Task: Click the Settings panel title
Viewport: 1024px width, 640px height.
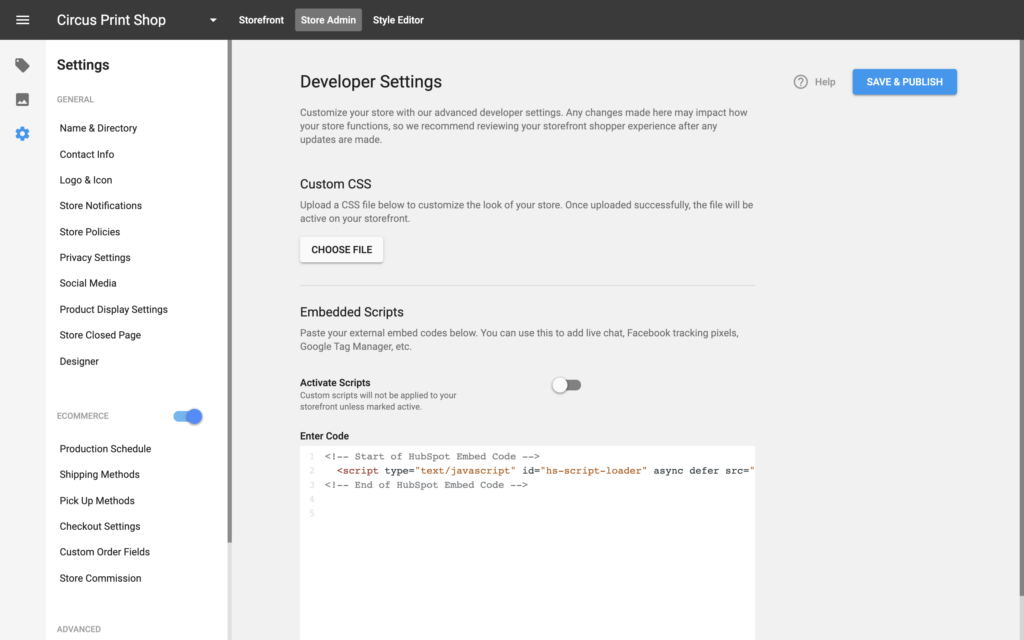Action: coord(83,65)
